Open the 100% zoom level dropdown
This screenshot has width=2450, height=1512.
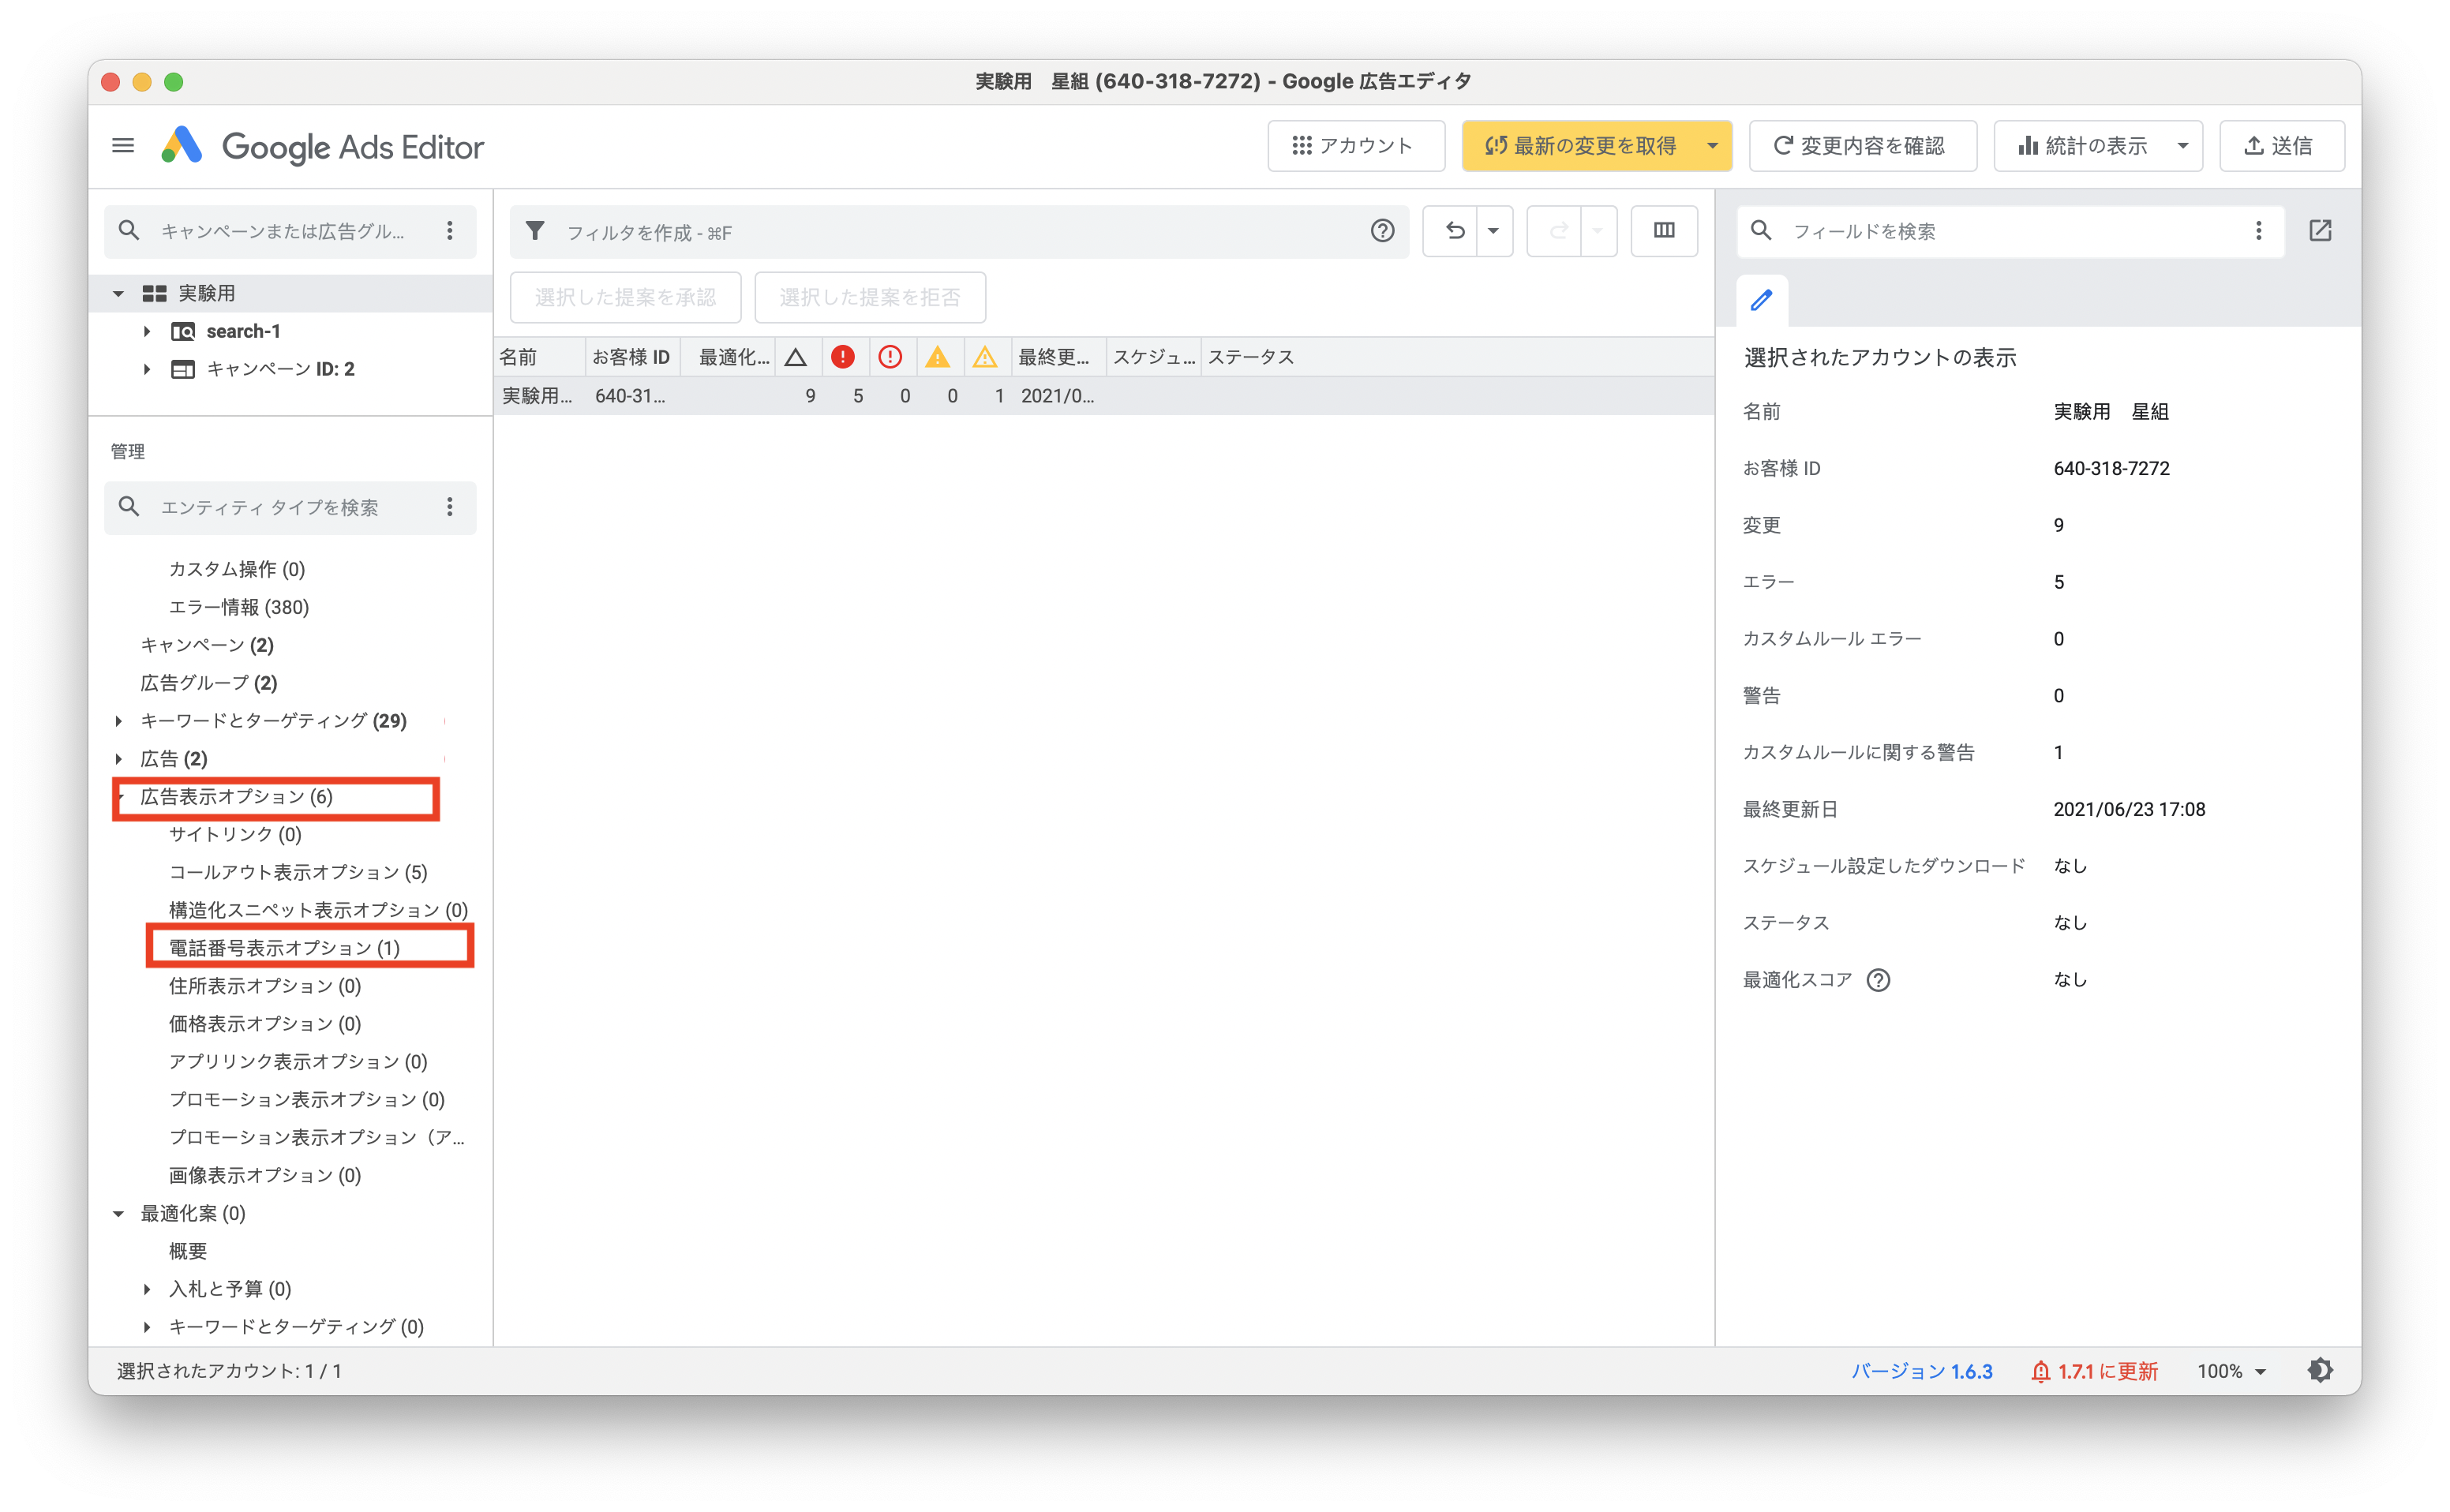tap(2231, 1371)
